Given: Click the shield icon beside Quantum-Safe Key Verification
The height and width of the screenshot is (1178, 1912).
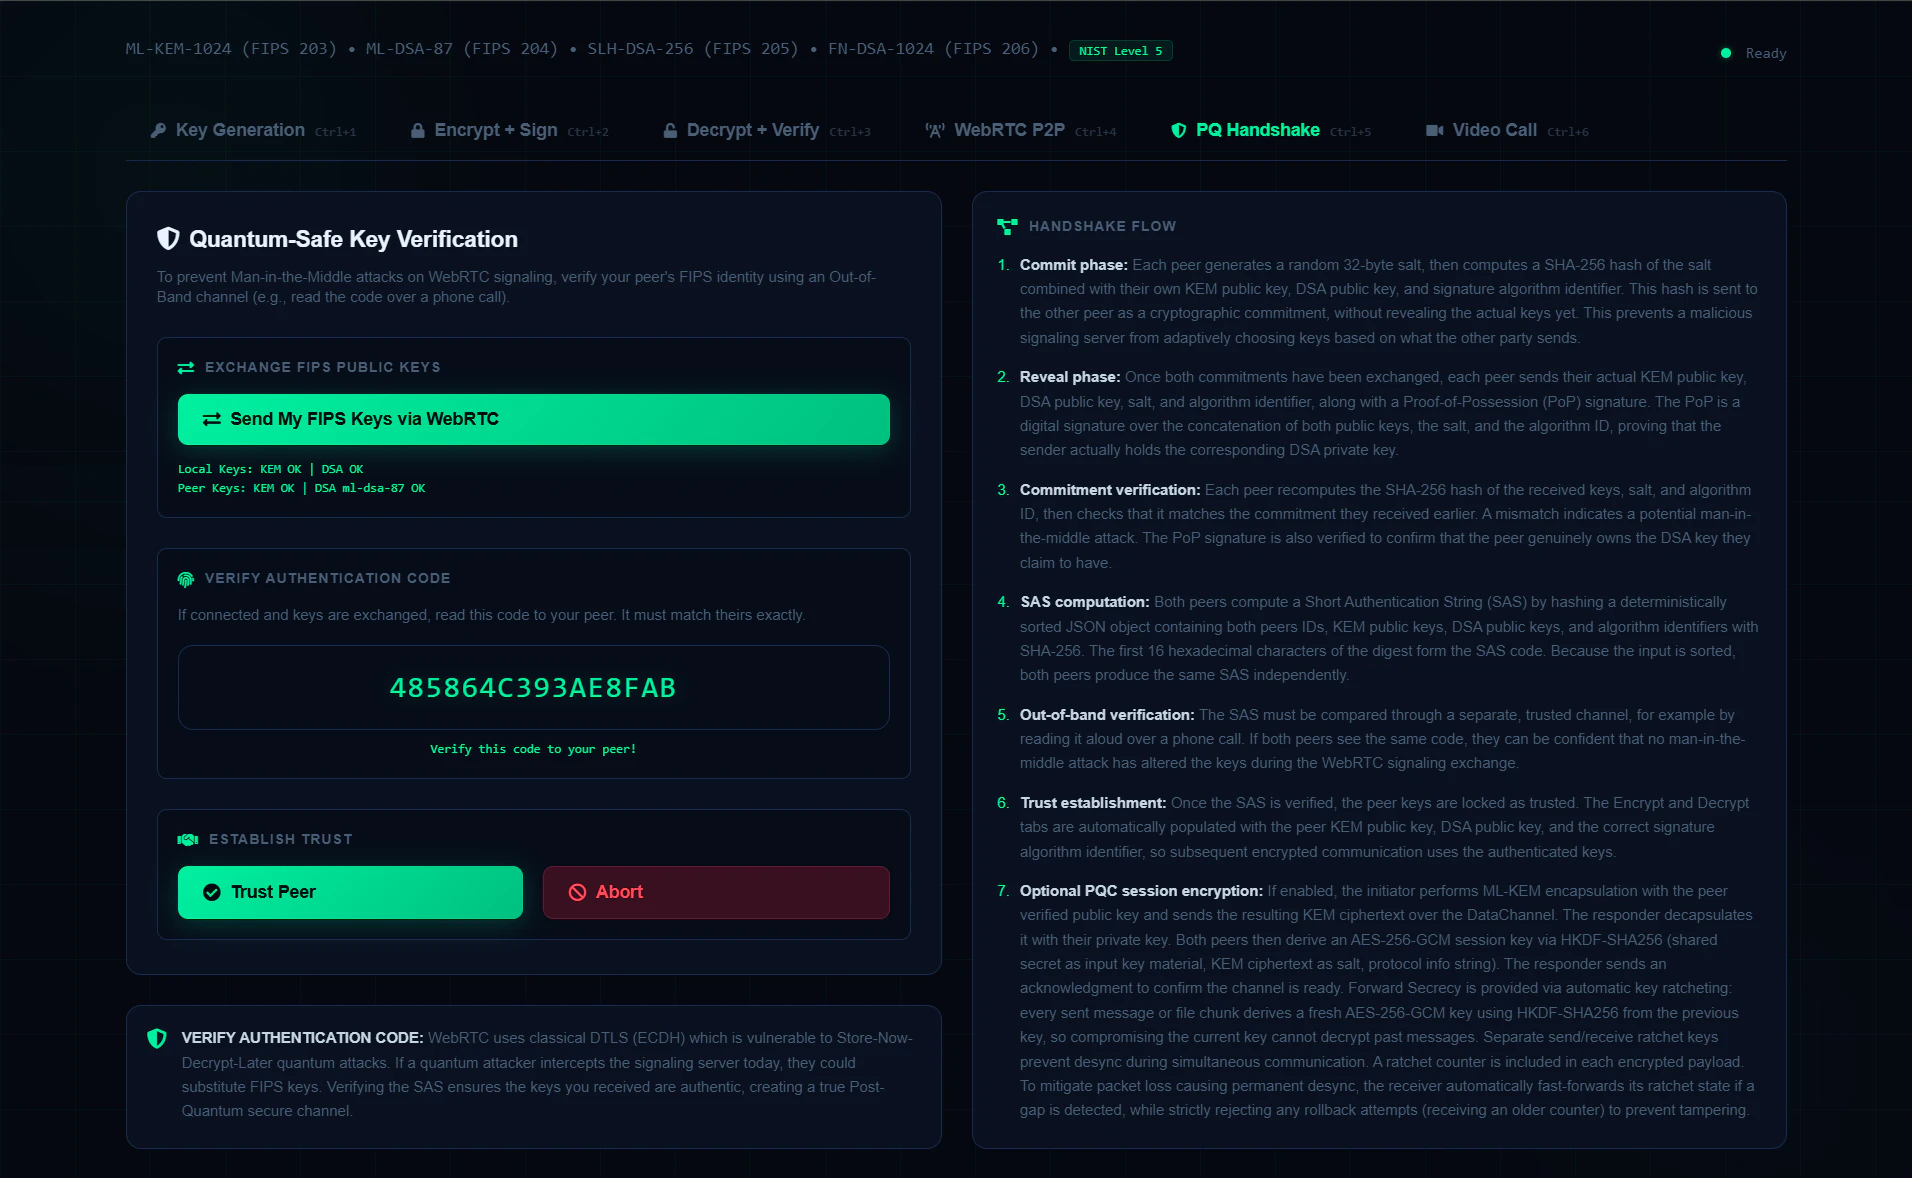Looking at the screenshot, I should 168,238.
